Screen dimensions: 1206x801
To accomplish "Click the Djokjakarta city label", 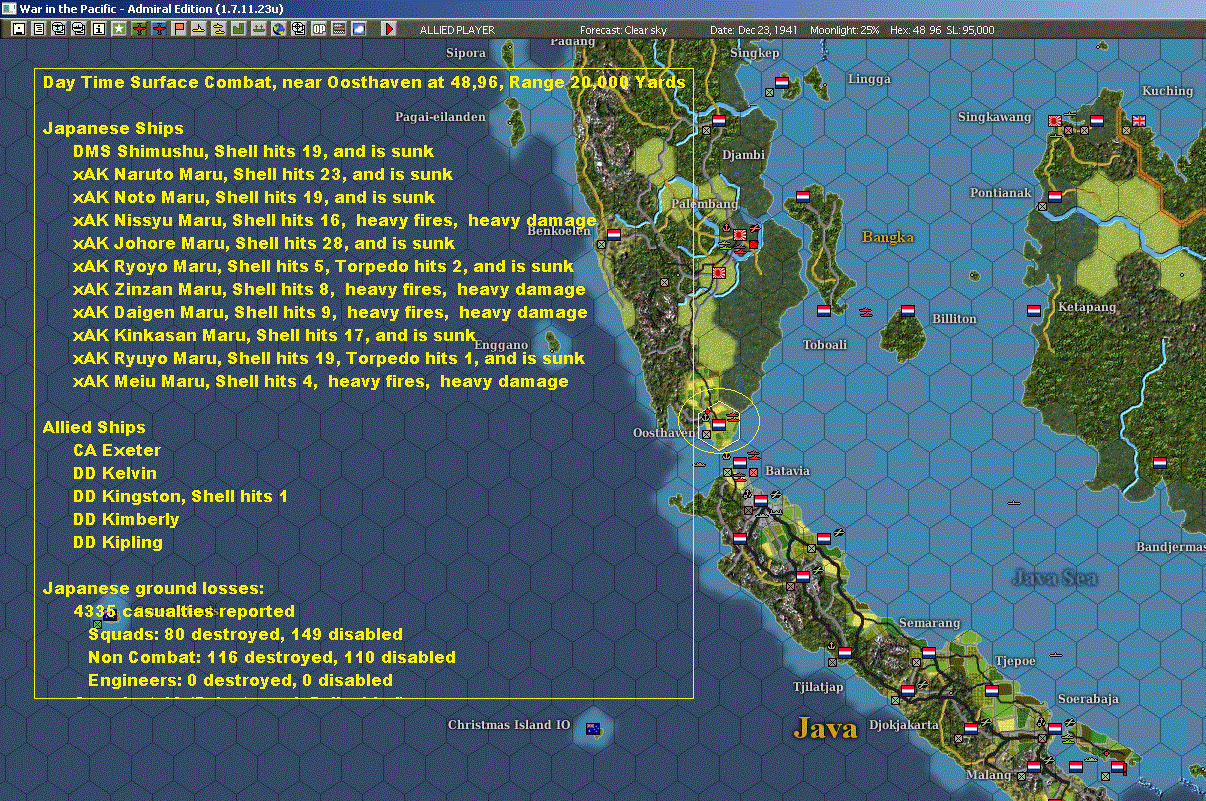I will [904, 724].
